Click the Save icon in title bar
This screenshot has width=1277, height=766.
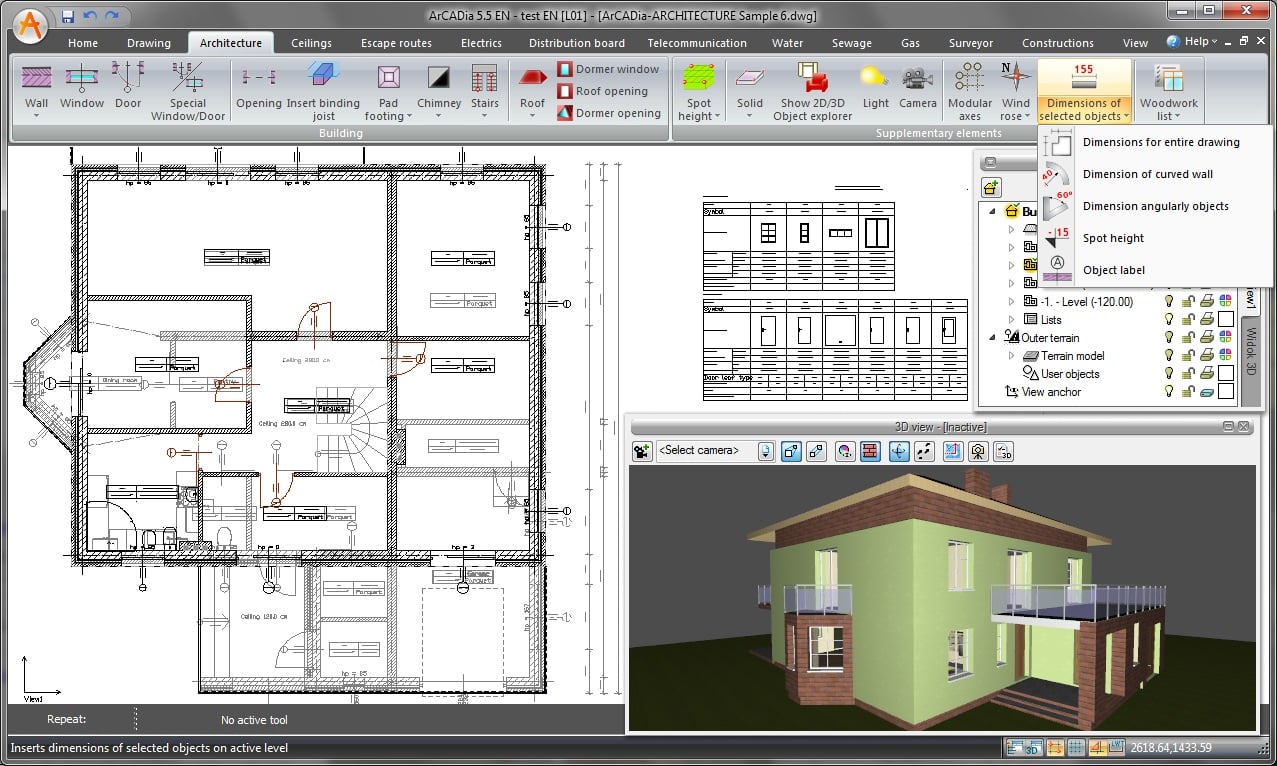[x=67, y=16]
